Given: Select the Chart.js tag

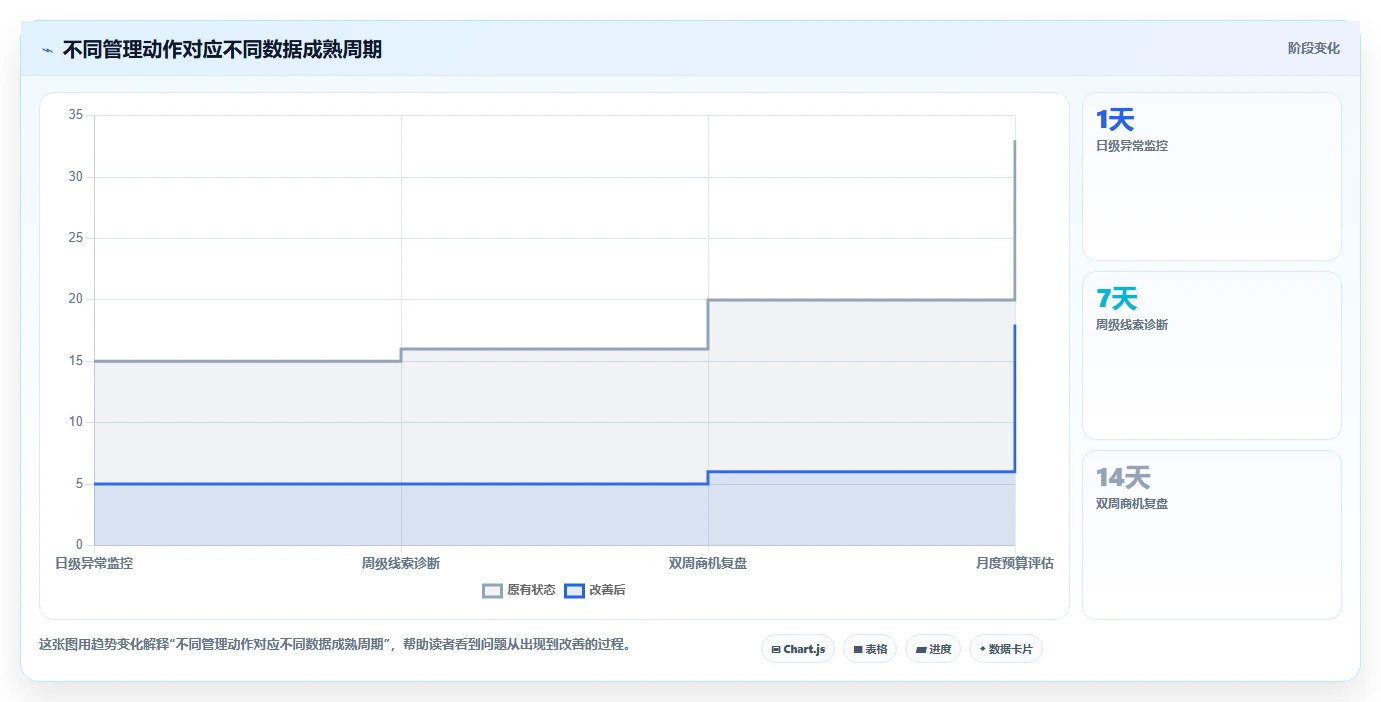Looking at the screenshot, I should [798, 649].
